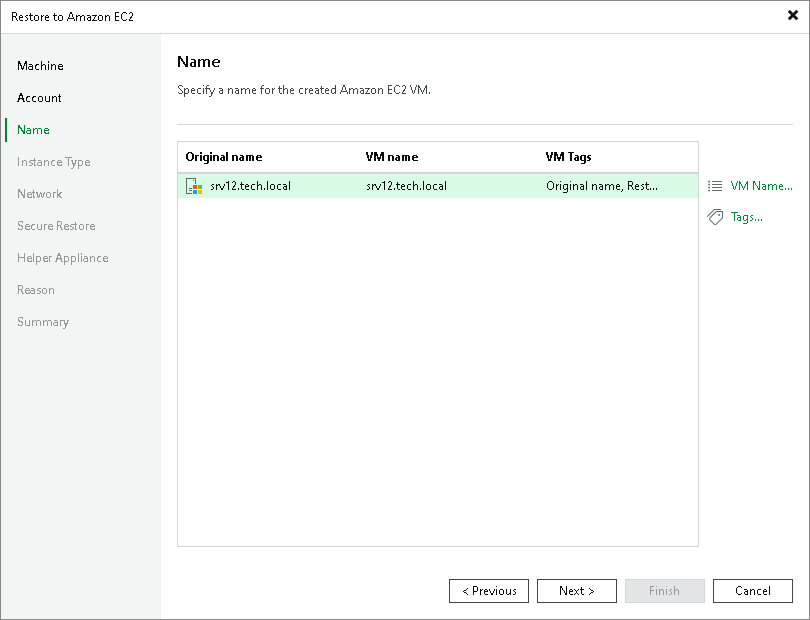Select the Network step

(39, 193)
